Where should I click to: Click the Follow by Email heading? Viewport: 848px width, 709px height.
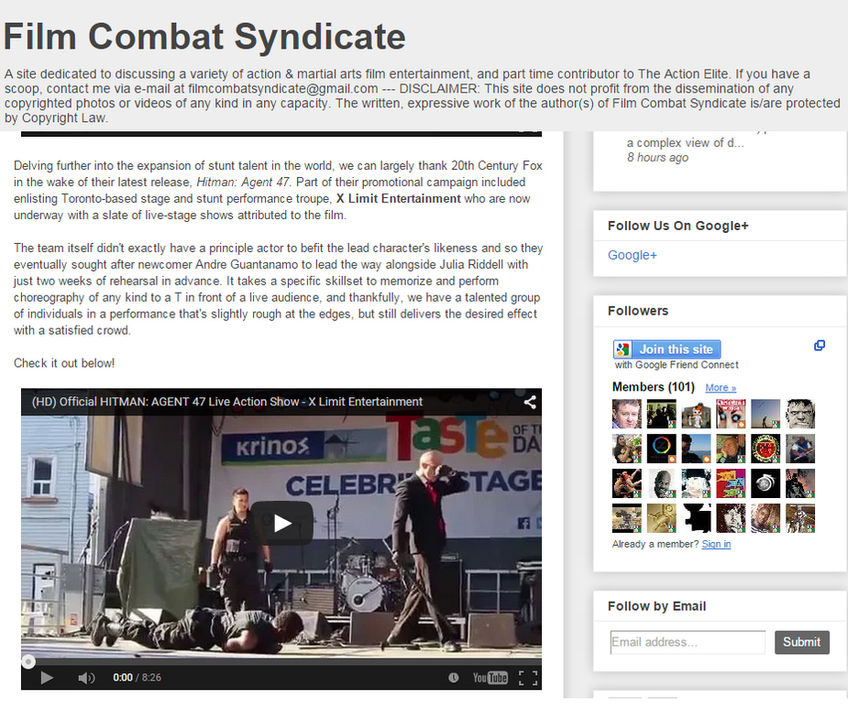click(x=657, y=606)
